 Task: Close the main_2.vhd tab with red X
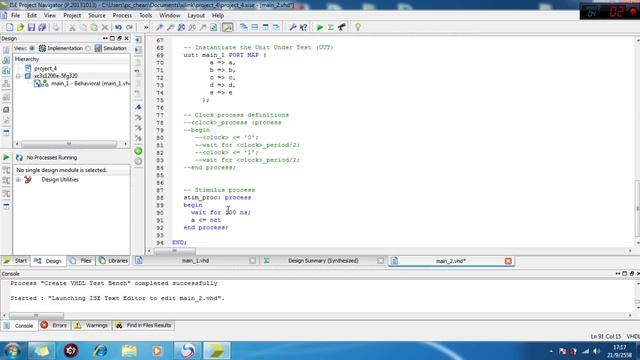click(508, 261)
